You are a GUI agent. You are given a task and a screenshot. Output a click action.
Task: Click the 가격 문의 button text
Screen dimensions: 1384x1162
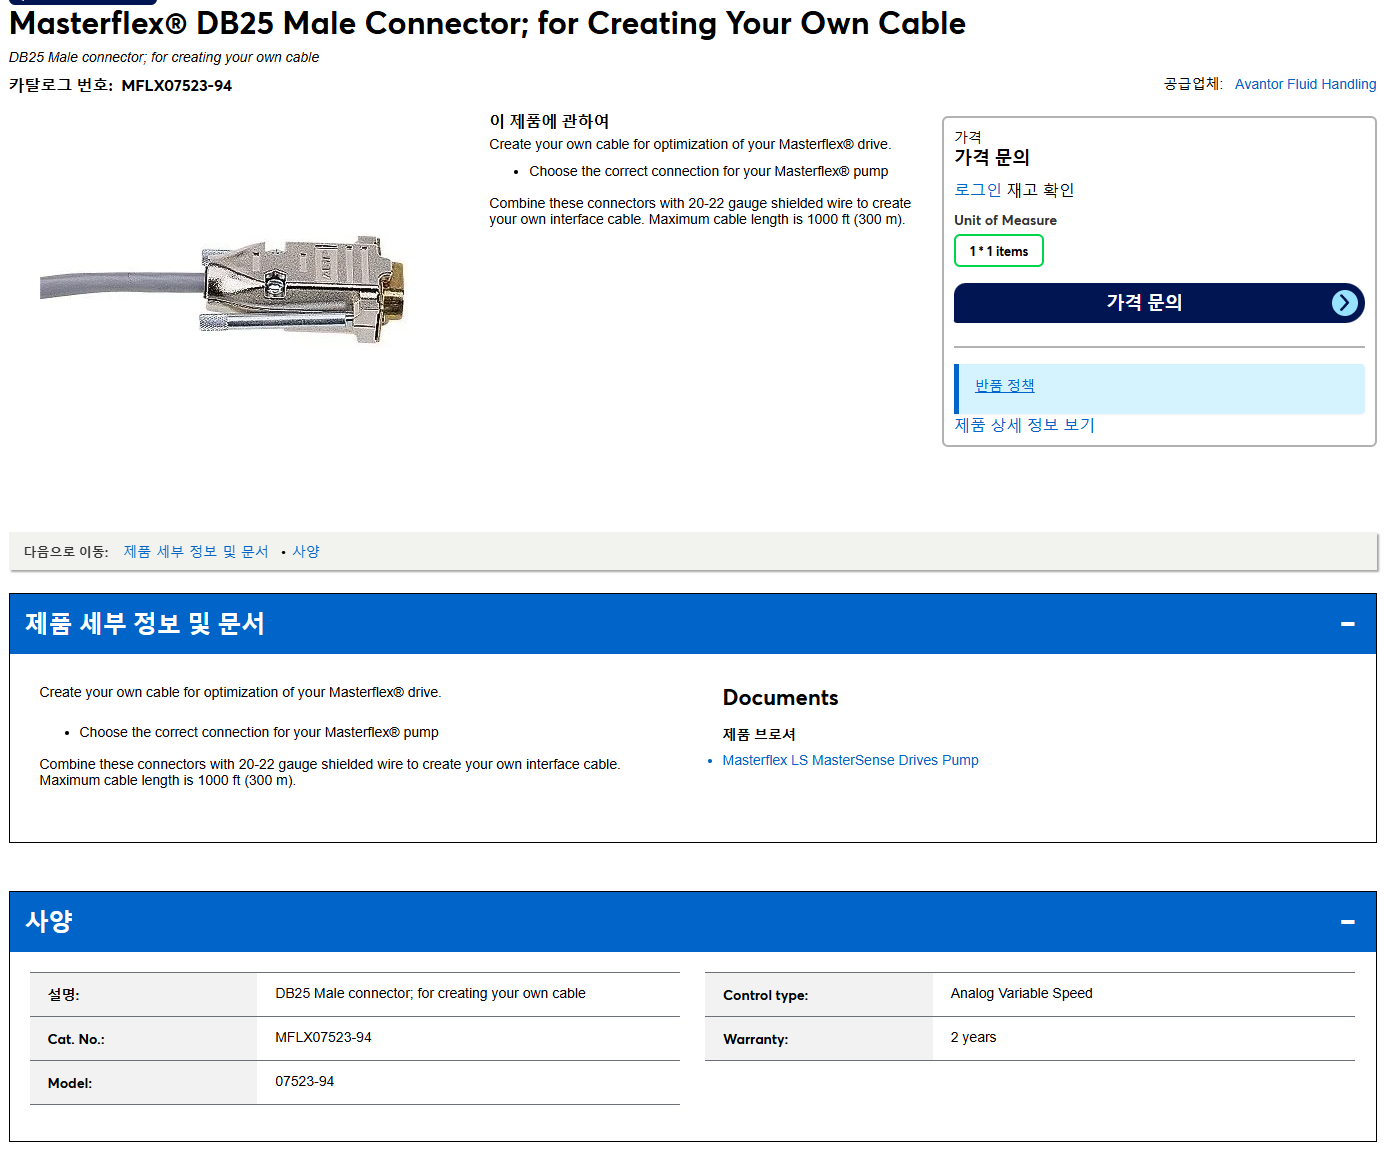click(1144, 302)
